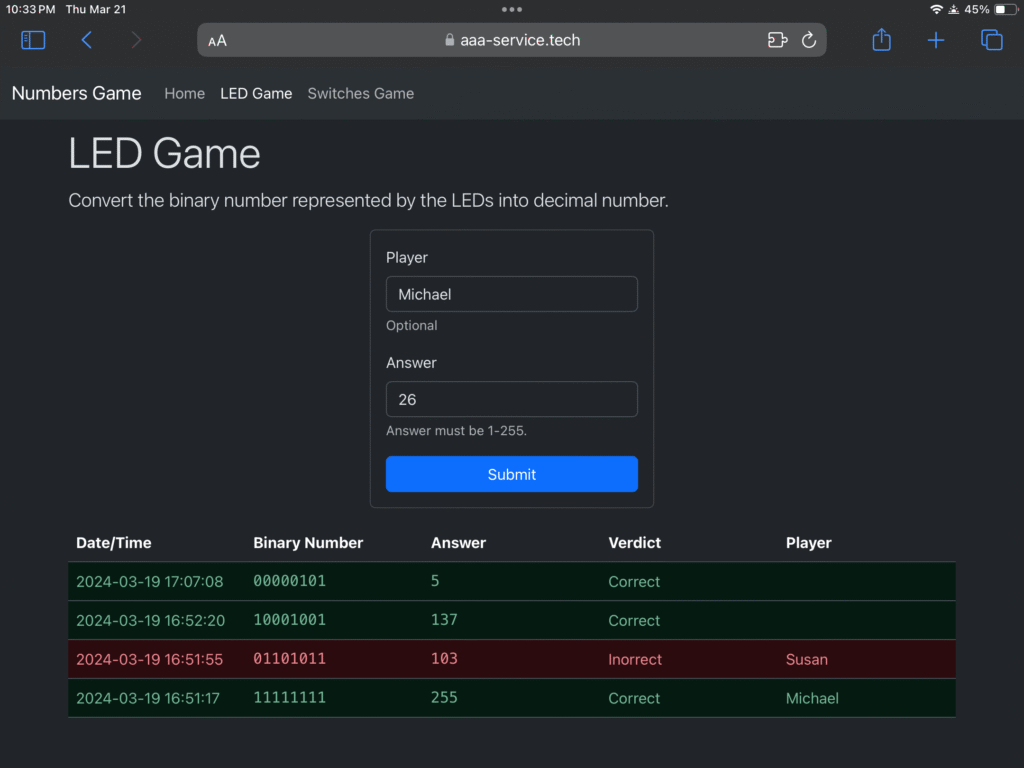Click the Answer input containing 26

pyautogui.click(x=512, y=399)
